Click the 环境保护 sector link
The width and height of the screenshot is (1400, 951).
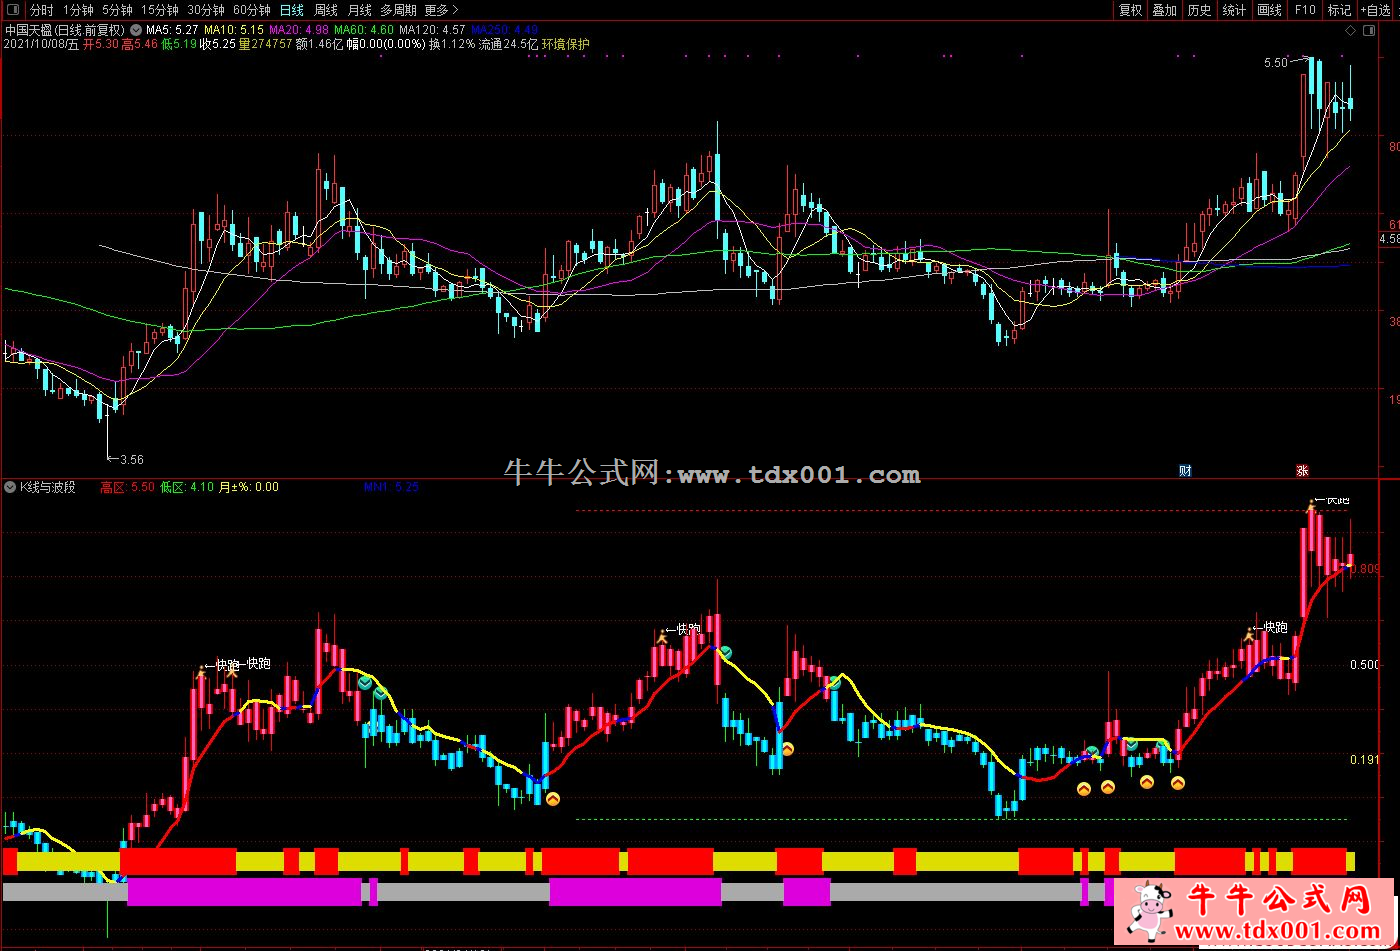(x=565, y=44)
